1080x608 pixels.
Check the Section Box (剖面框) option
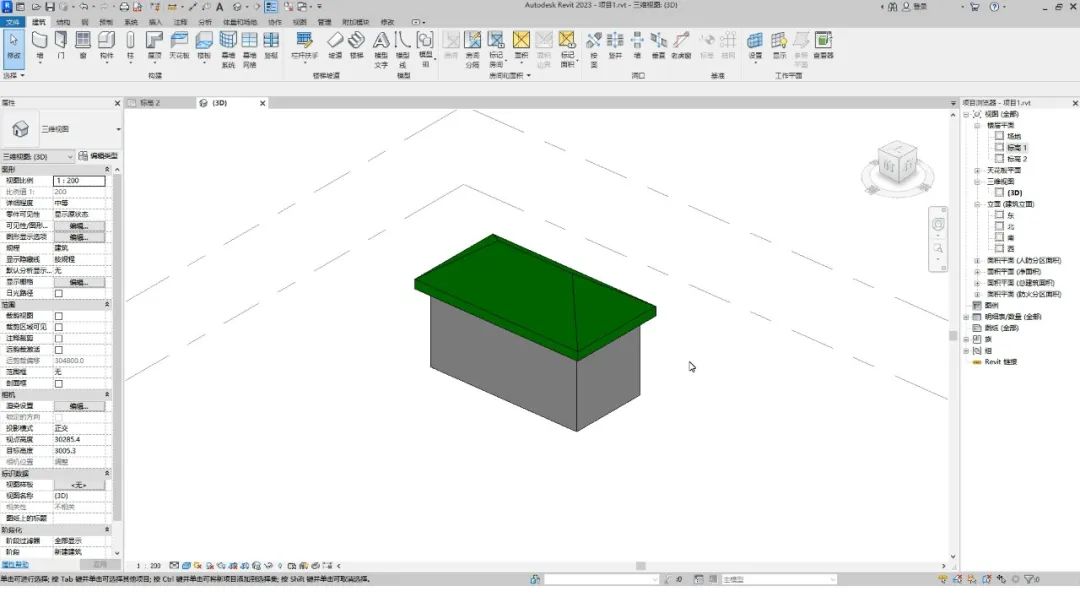(58, 383)
